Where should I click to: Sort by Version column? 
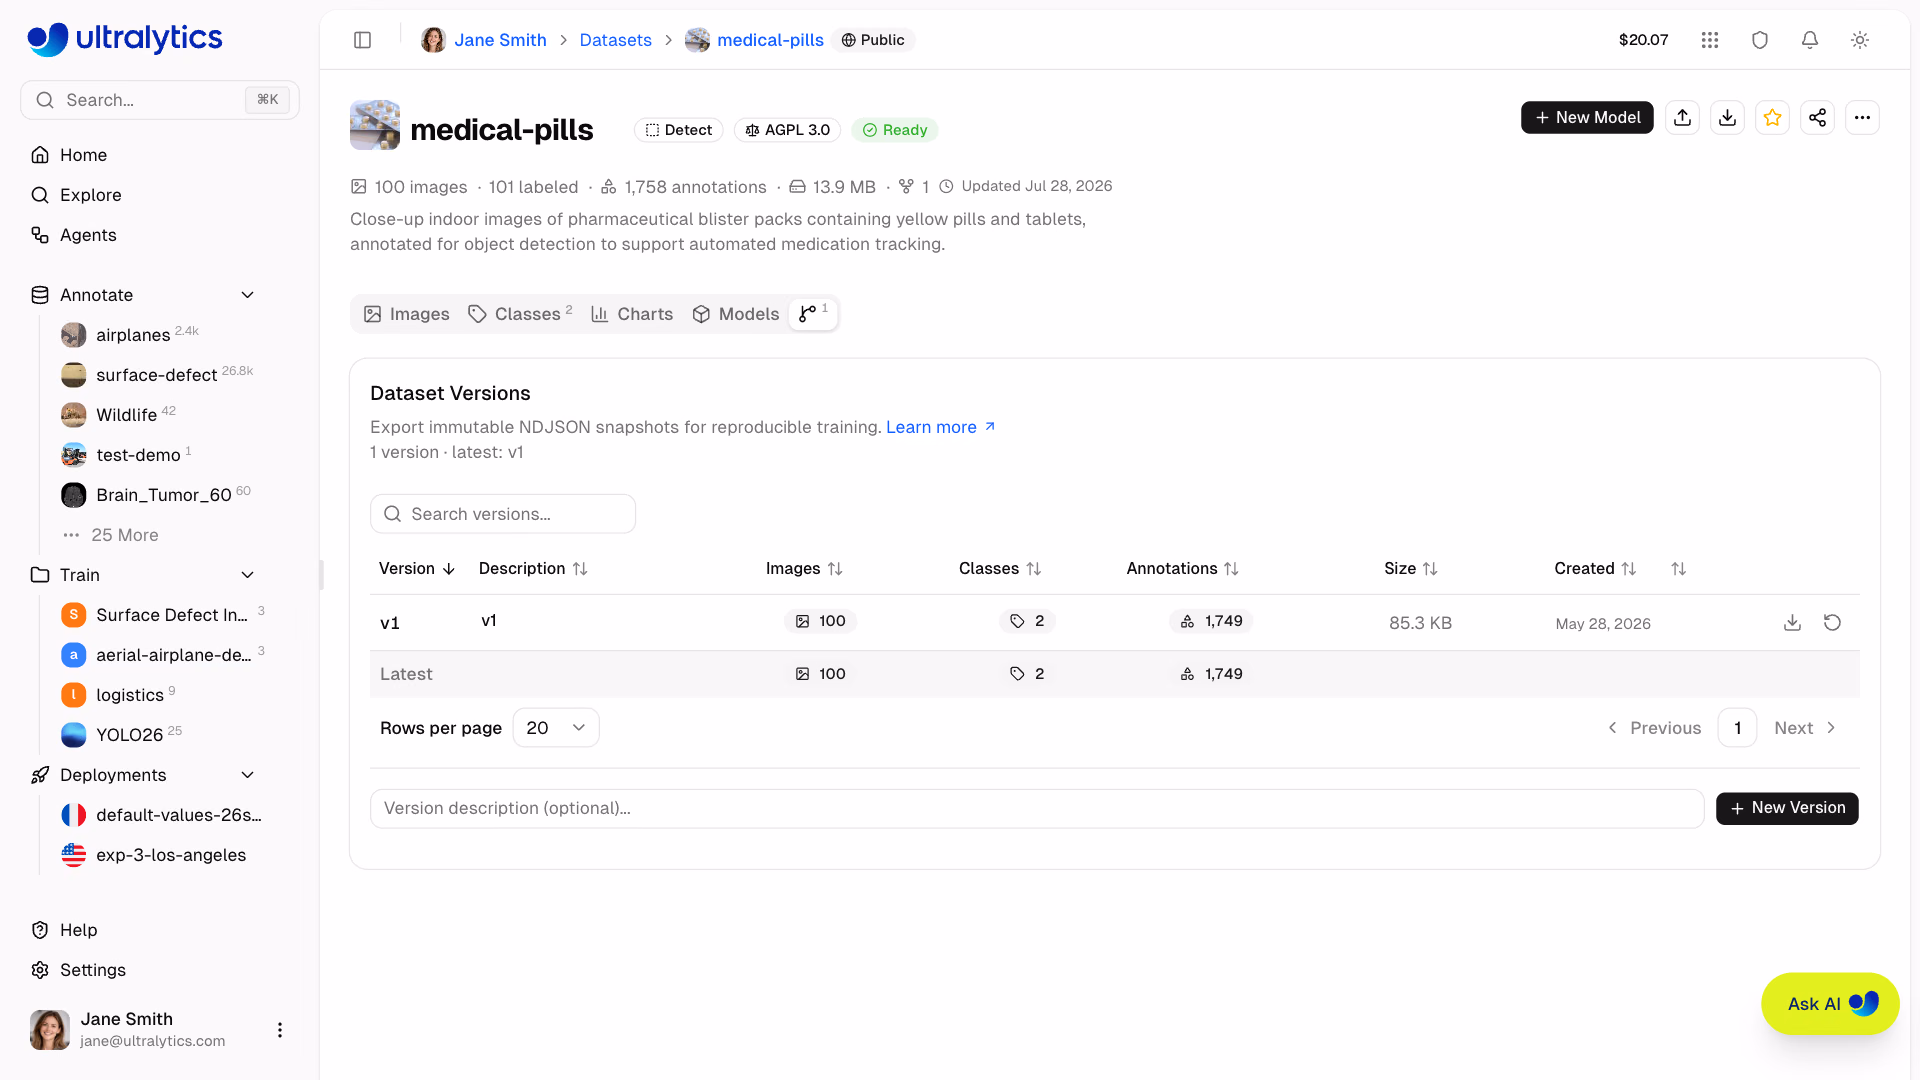tap(417, 568)
